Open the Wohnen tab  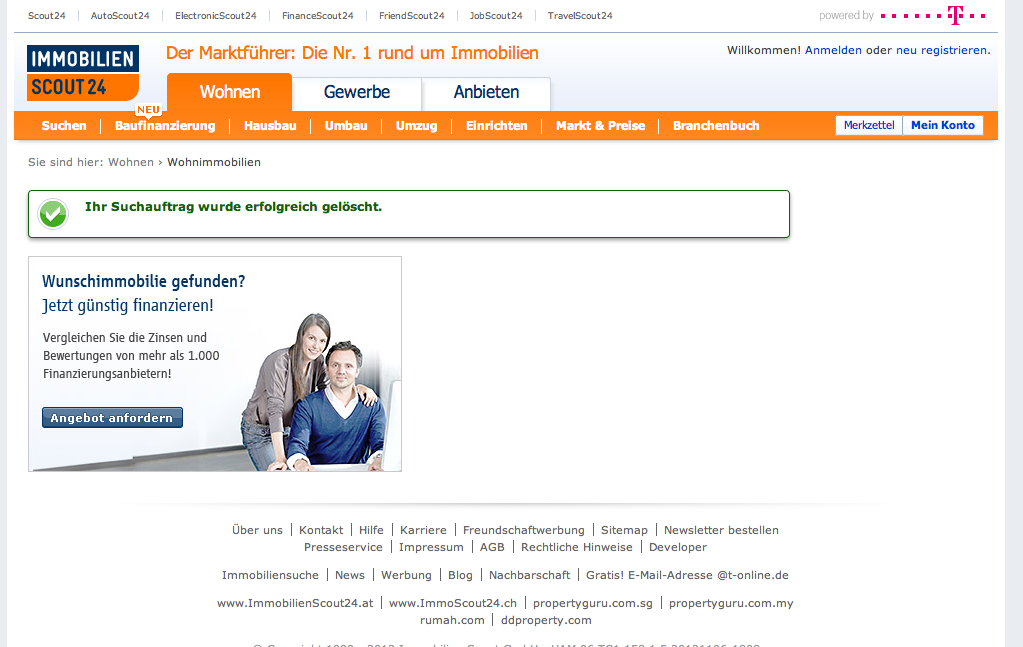[230, 92]
